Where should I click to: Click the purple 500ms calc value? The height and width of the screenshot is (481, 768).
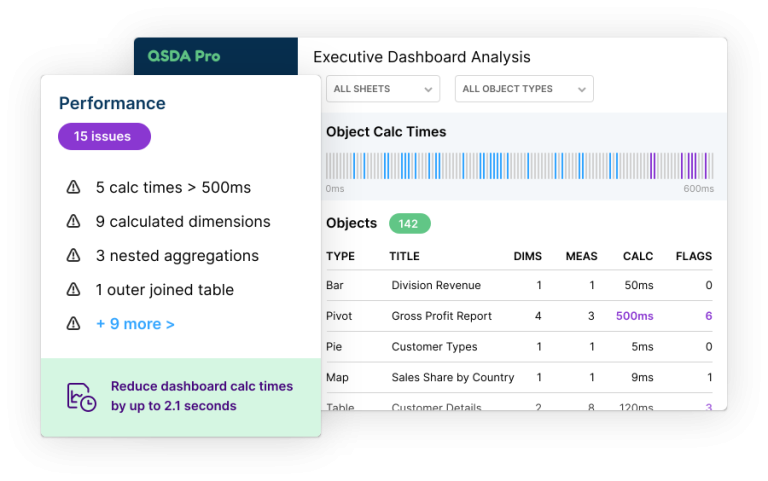[x=634, y=316]
